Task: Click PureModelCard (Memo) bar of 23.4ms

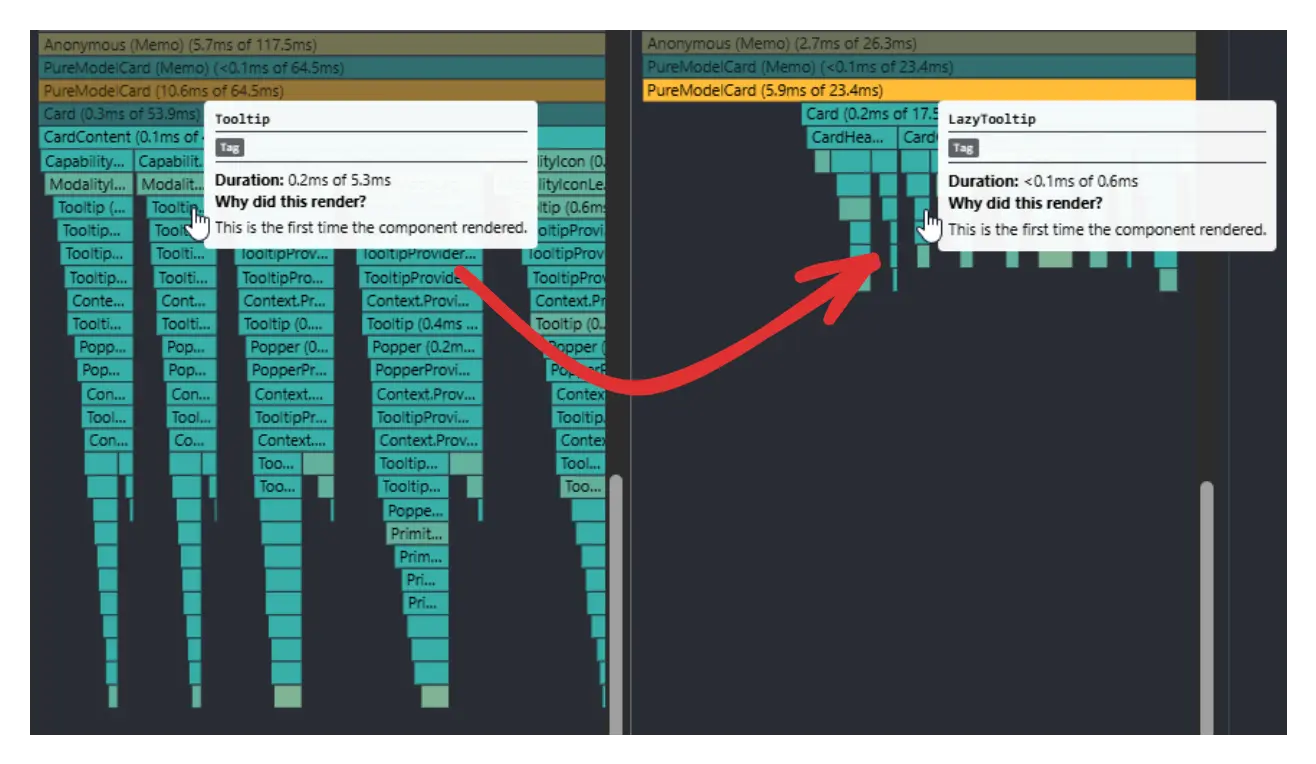Action: pos(919,67)
